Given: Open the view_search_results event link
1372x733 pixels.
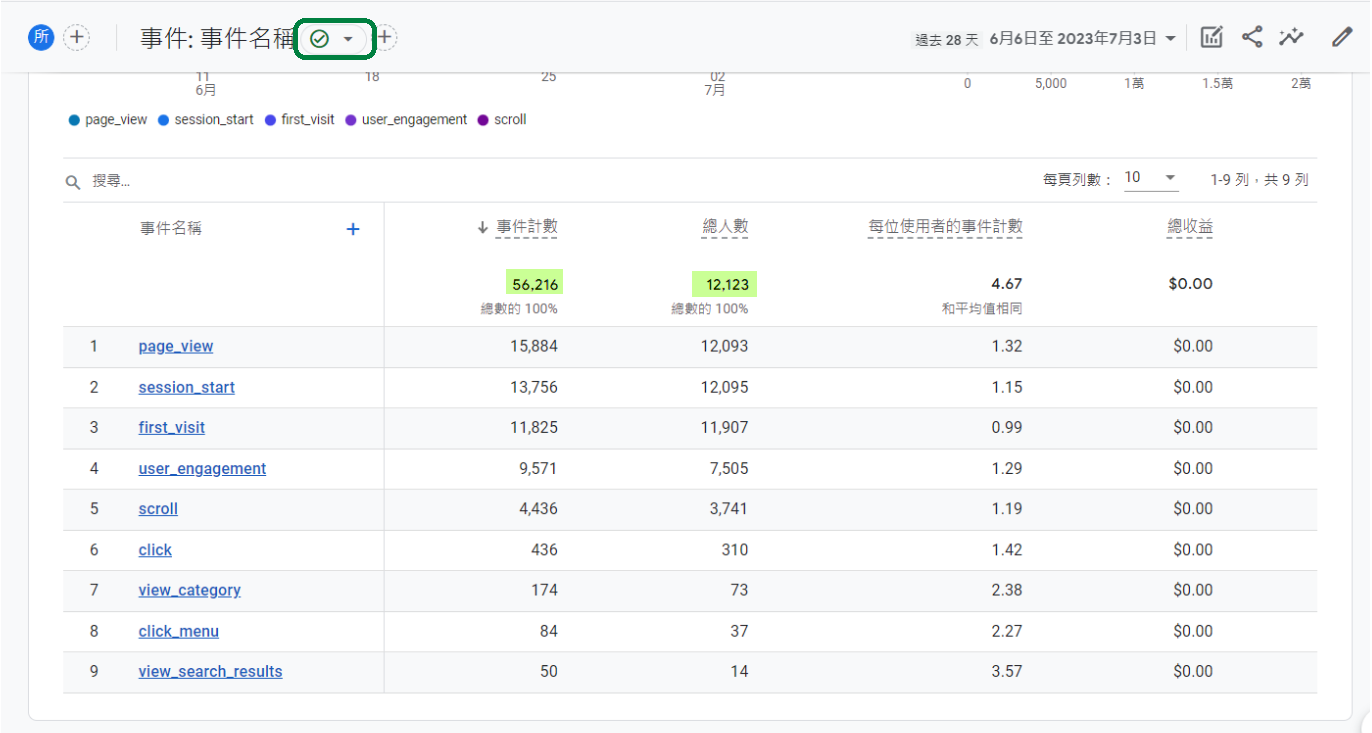Looking at the screenshot, I should coord(210,672).
